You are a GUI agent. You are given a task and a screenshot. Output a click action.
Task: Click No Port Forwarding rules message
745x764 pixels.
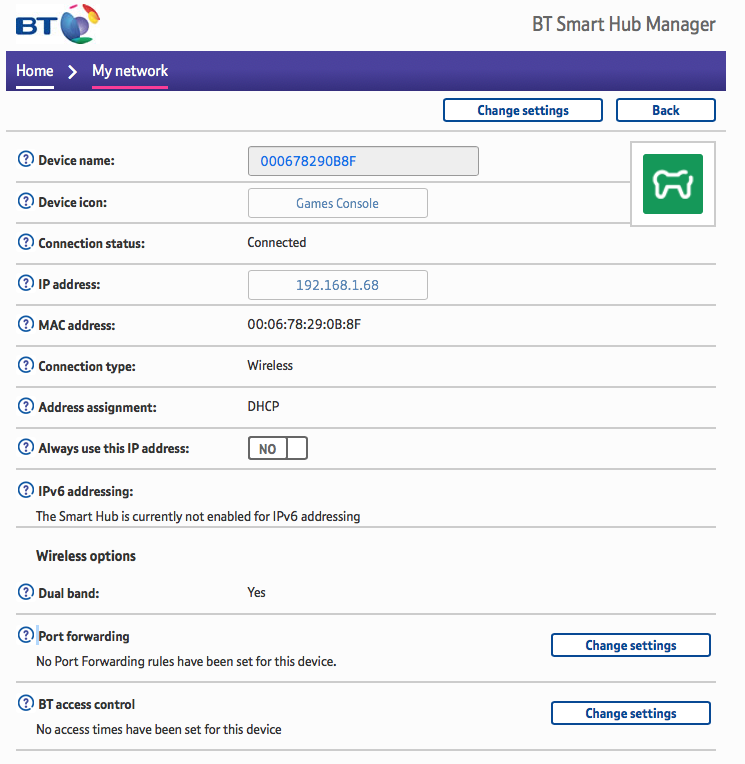pos(186,662)
